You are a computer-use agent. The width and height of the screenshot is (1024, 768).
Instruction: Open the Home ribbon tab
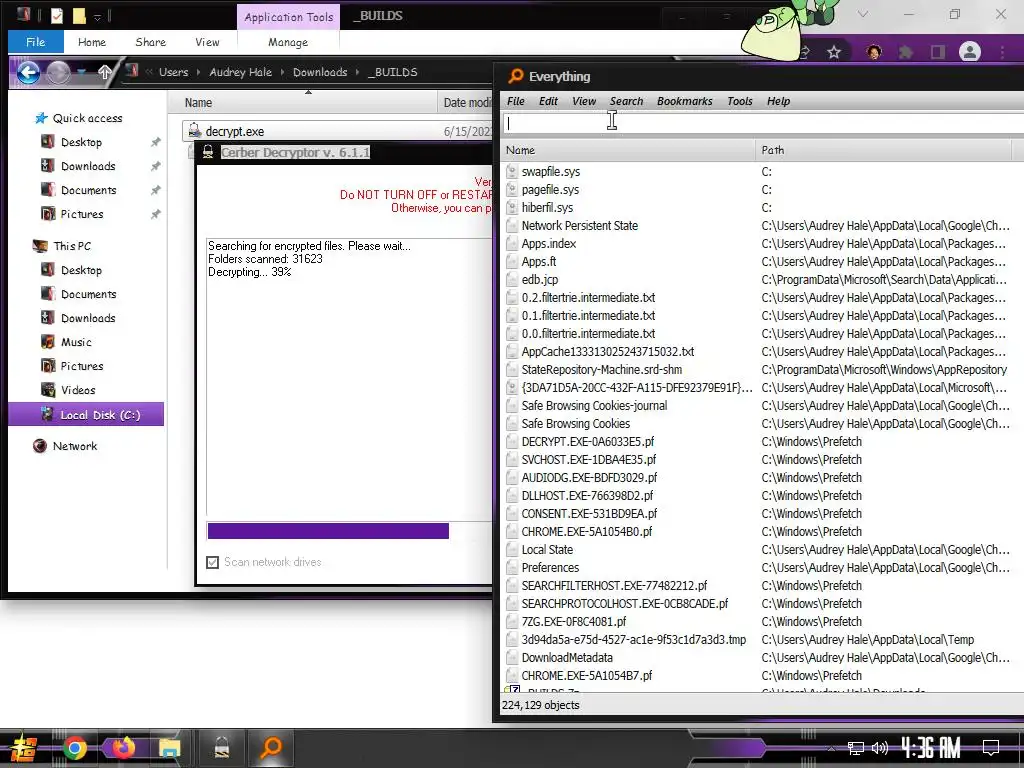coord(91,42)
